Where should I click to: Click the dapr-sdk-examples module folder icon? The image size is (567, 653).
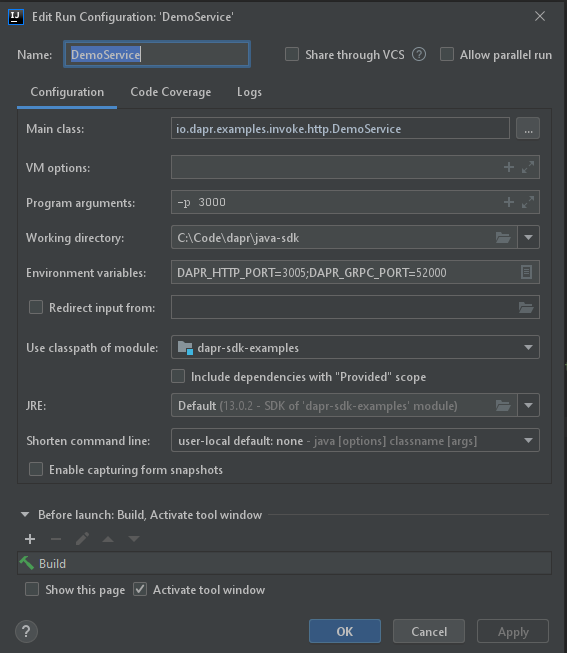coord(185,347)
